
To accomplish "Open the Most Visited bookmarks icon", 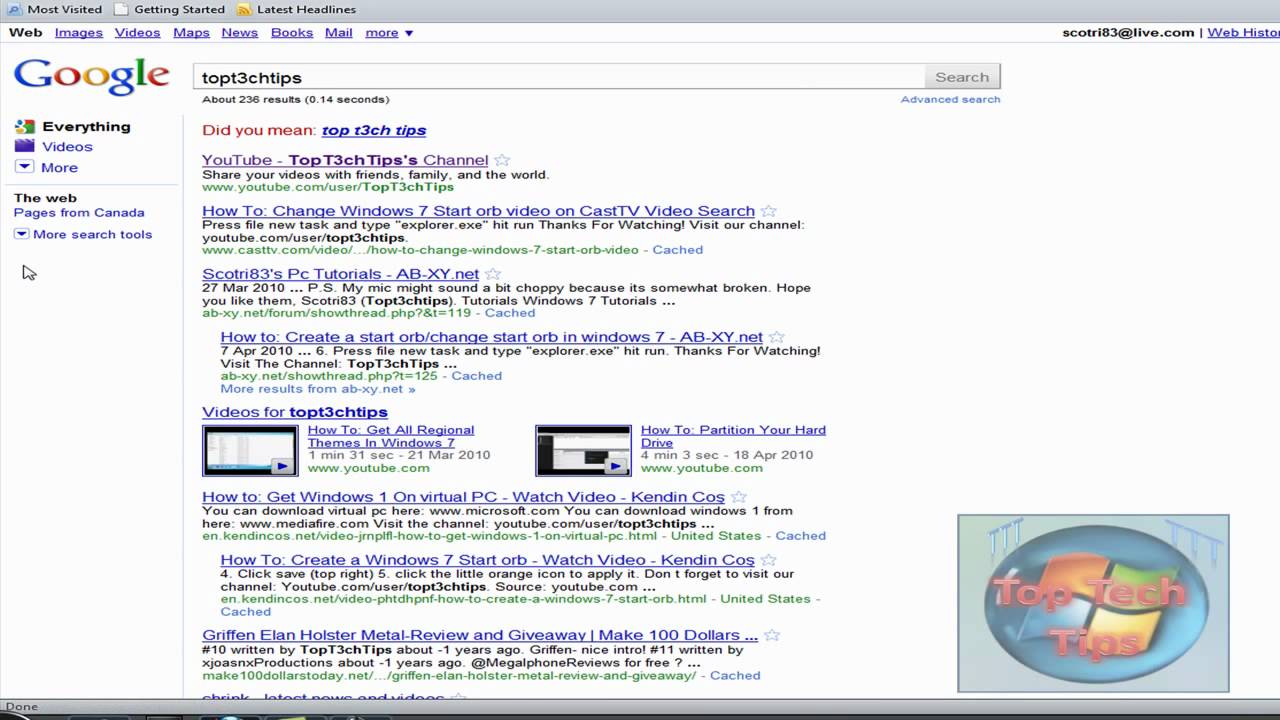I will pos(14,9).
